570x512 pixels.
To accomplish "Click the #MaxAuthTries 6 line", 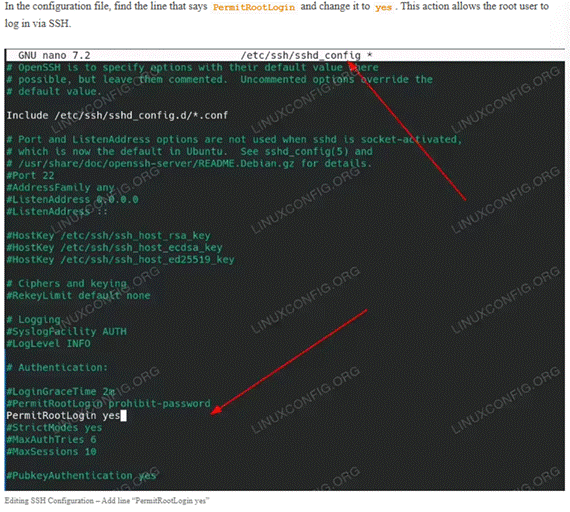I will point(51,440).
